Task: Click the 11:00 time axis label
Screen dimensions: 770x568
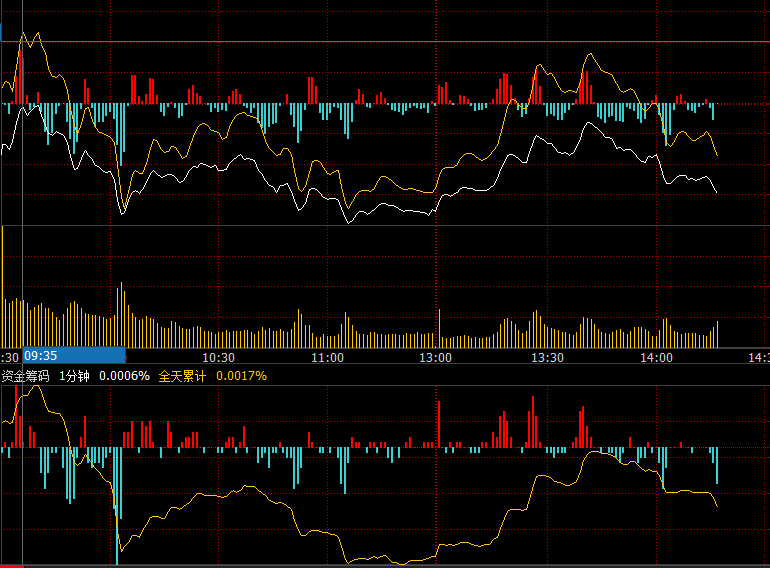Action: (x=328, y=358)
